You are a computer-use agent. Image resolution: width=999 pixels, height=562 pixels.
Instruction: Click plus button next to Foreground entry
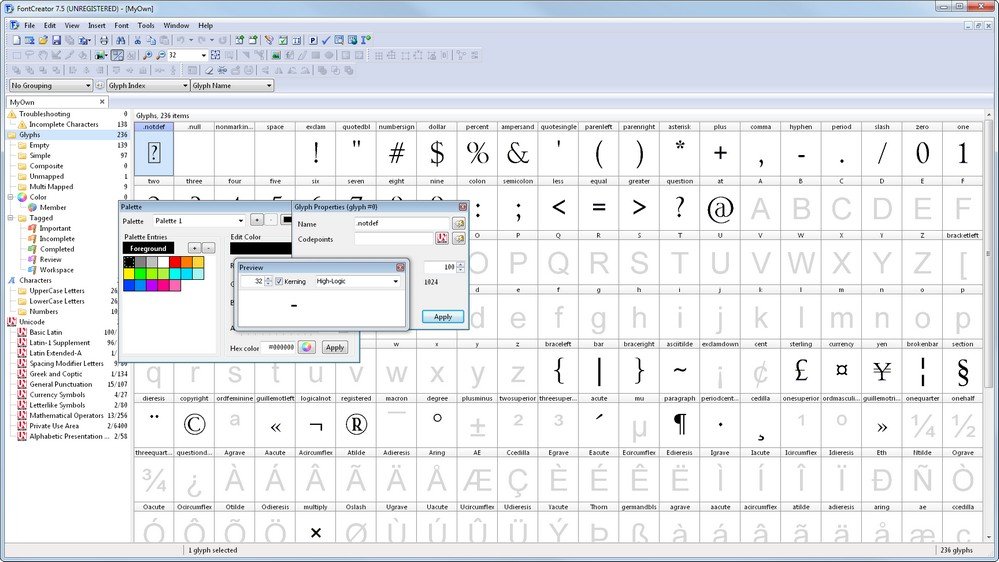pos(194,248)
